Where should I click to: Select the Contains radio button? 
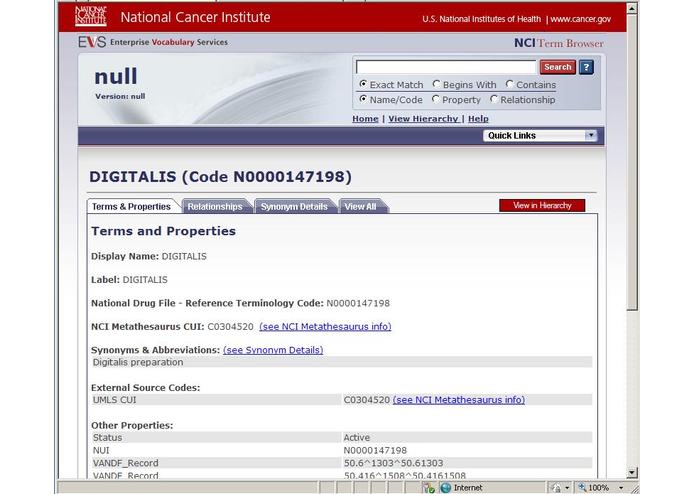tap(509, 84)
